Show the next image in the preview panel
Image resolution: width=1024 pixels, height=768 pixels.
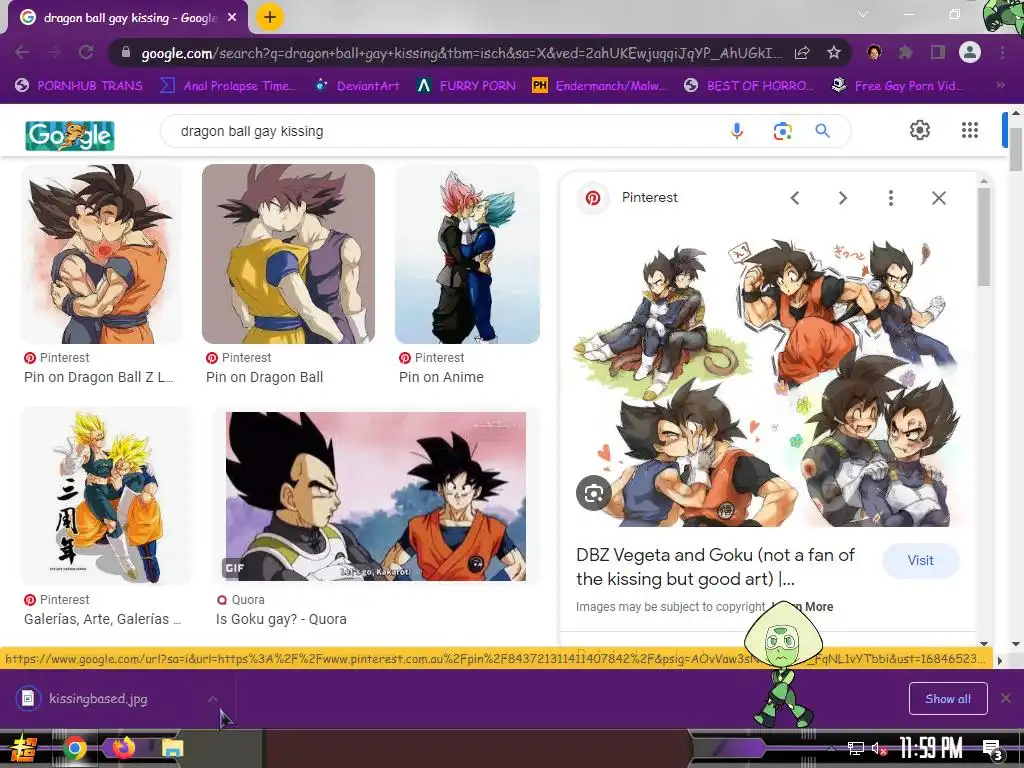click(x=842, y=198)
